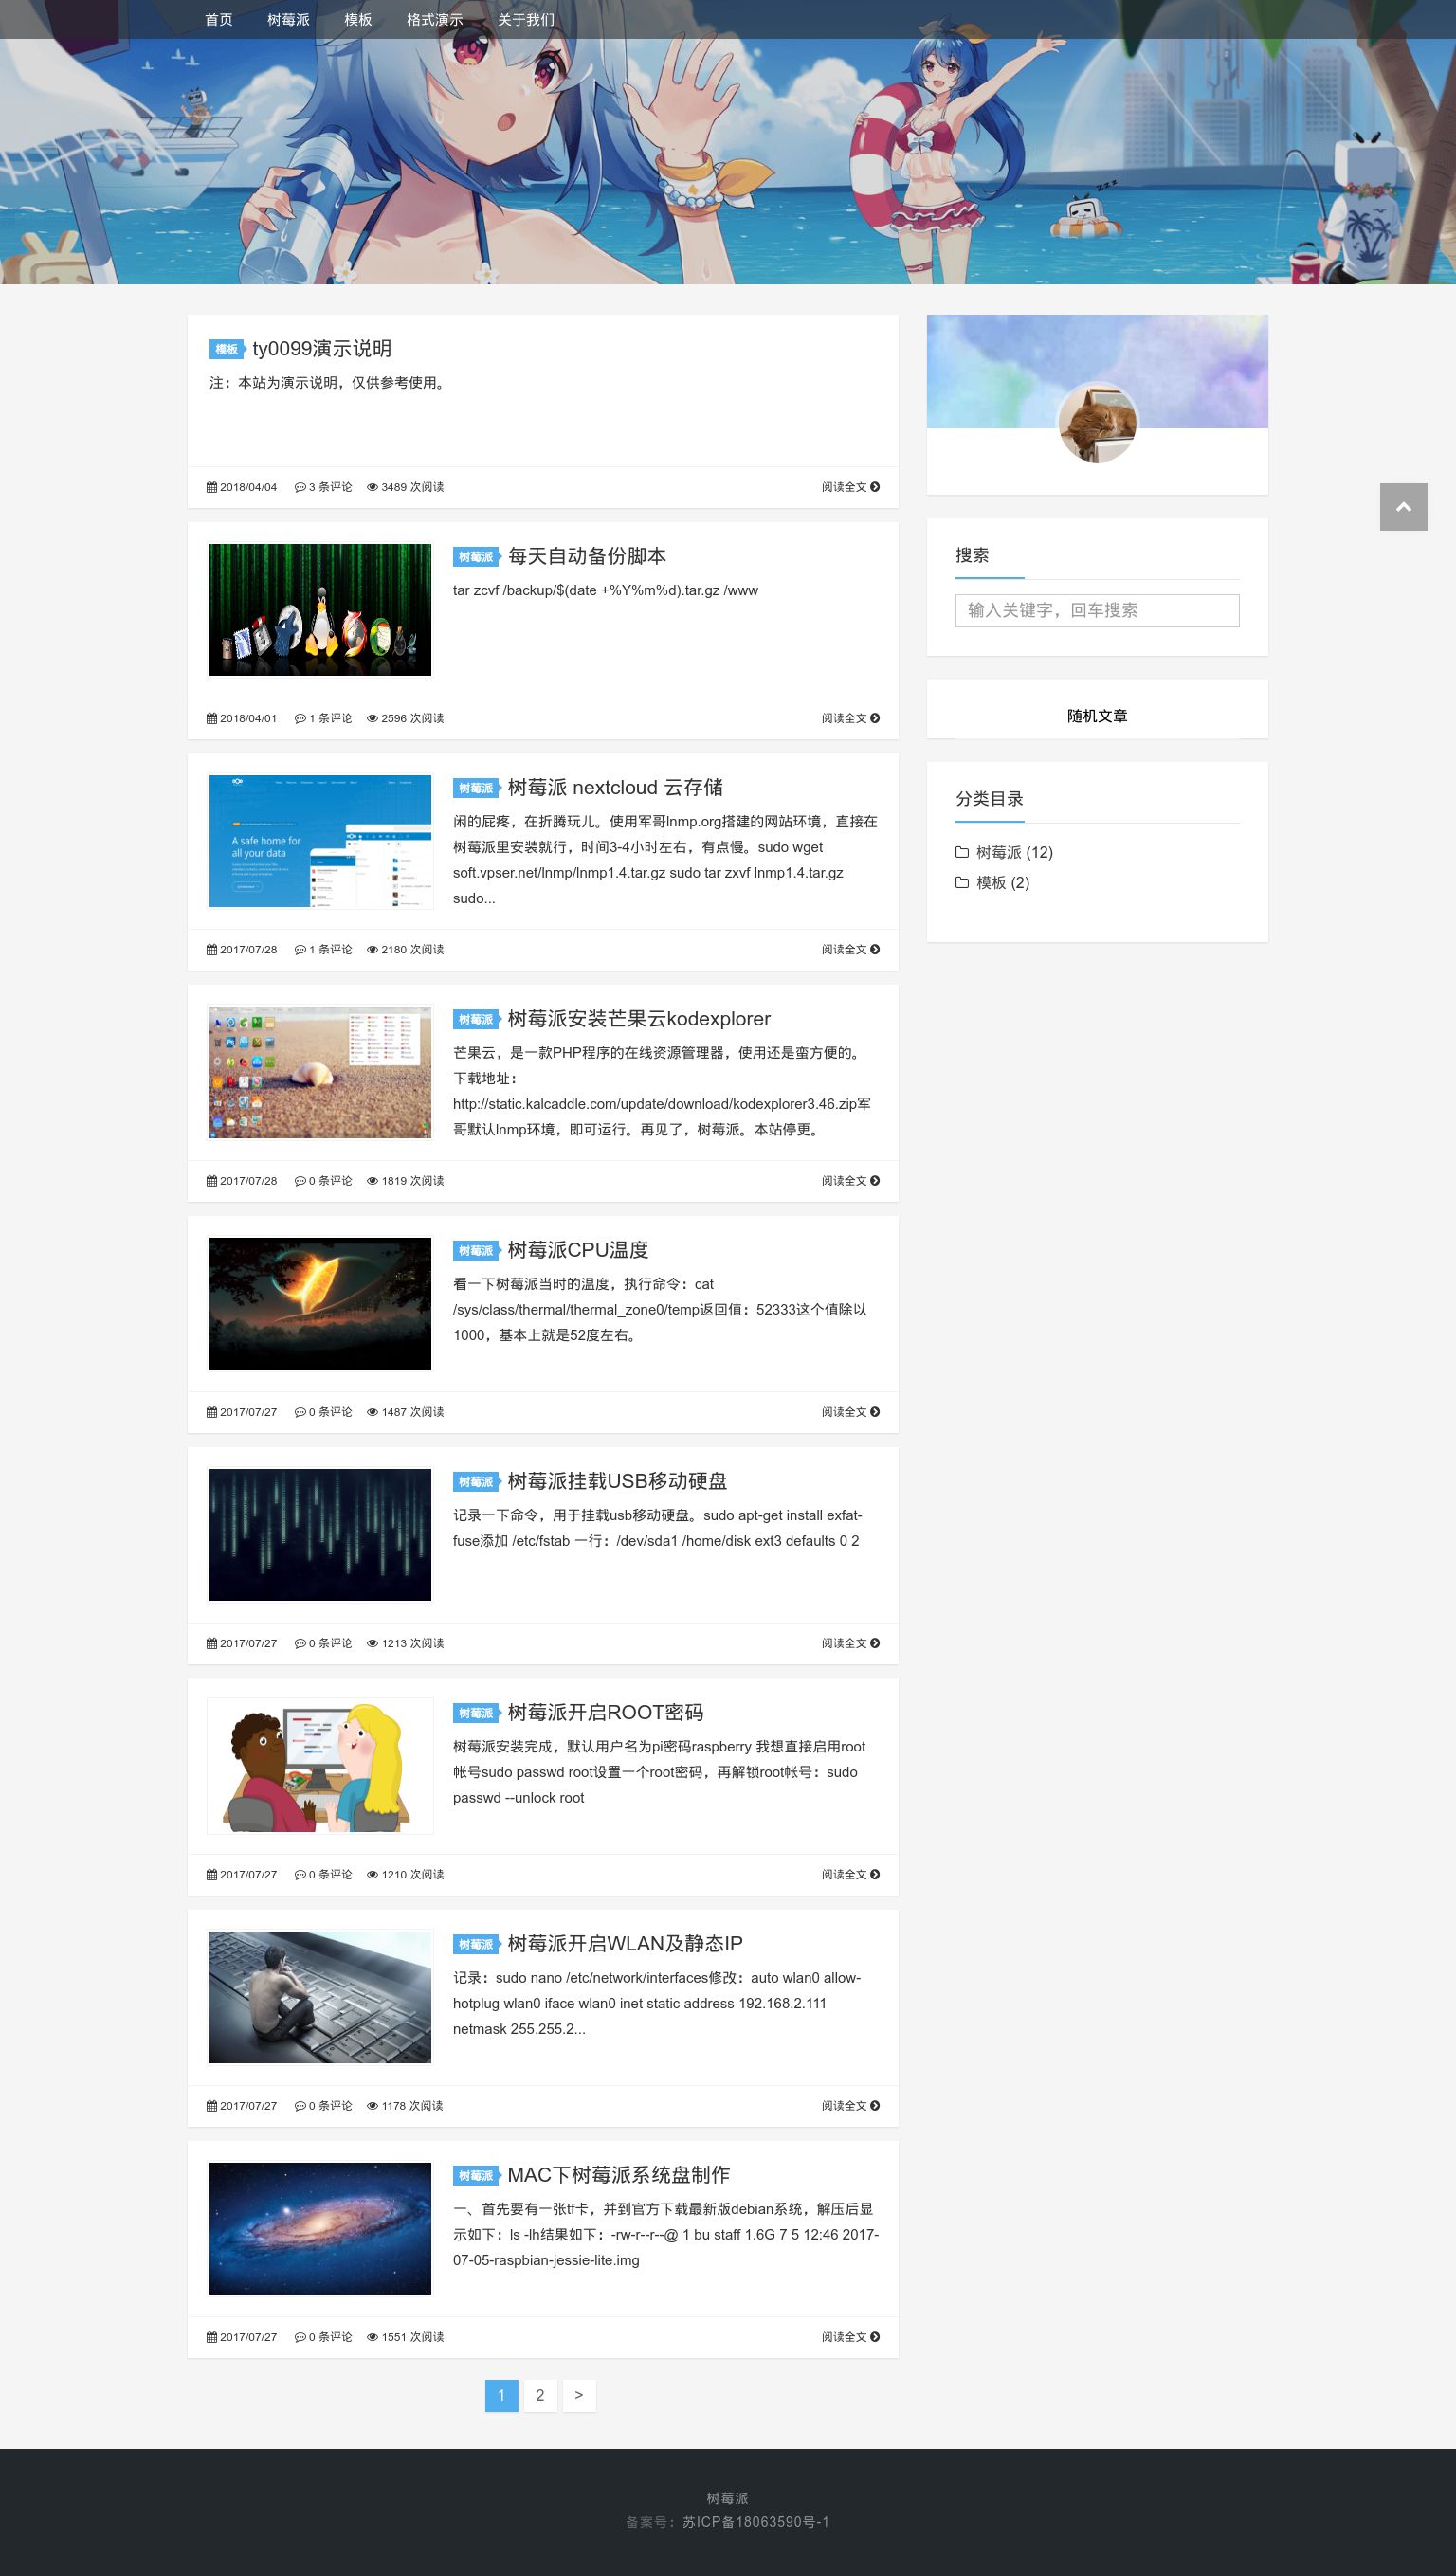Open nextcloud post blue thumbnail
Viewport: 1456px width, 2576px height.
pos(320,841)
